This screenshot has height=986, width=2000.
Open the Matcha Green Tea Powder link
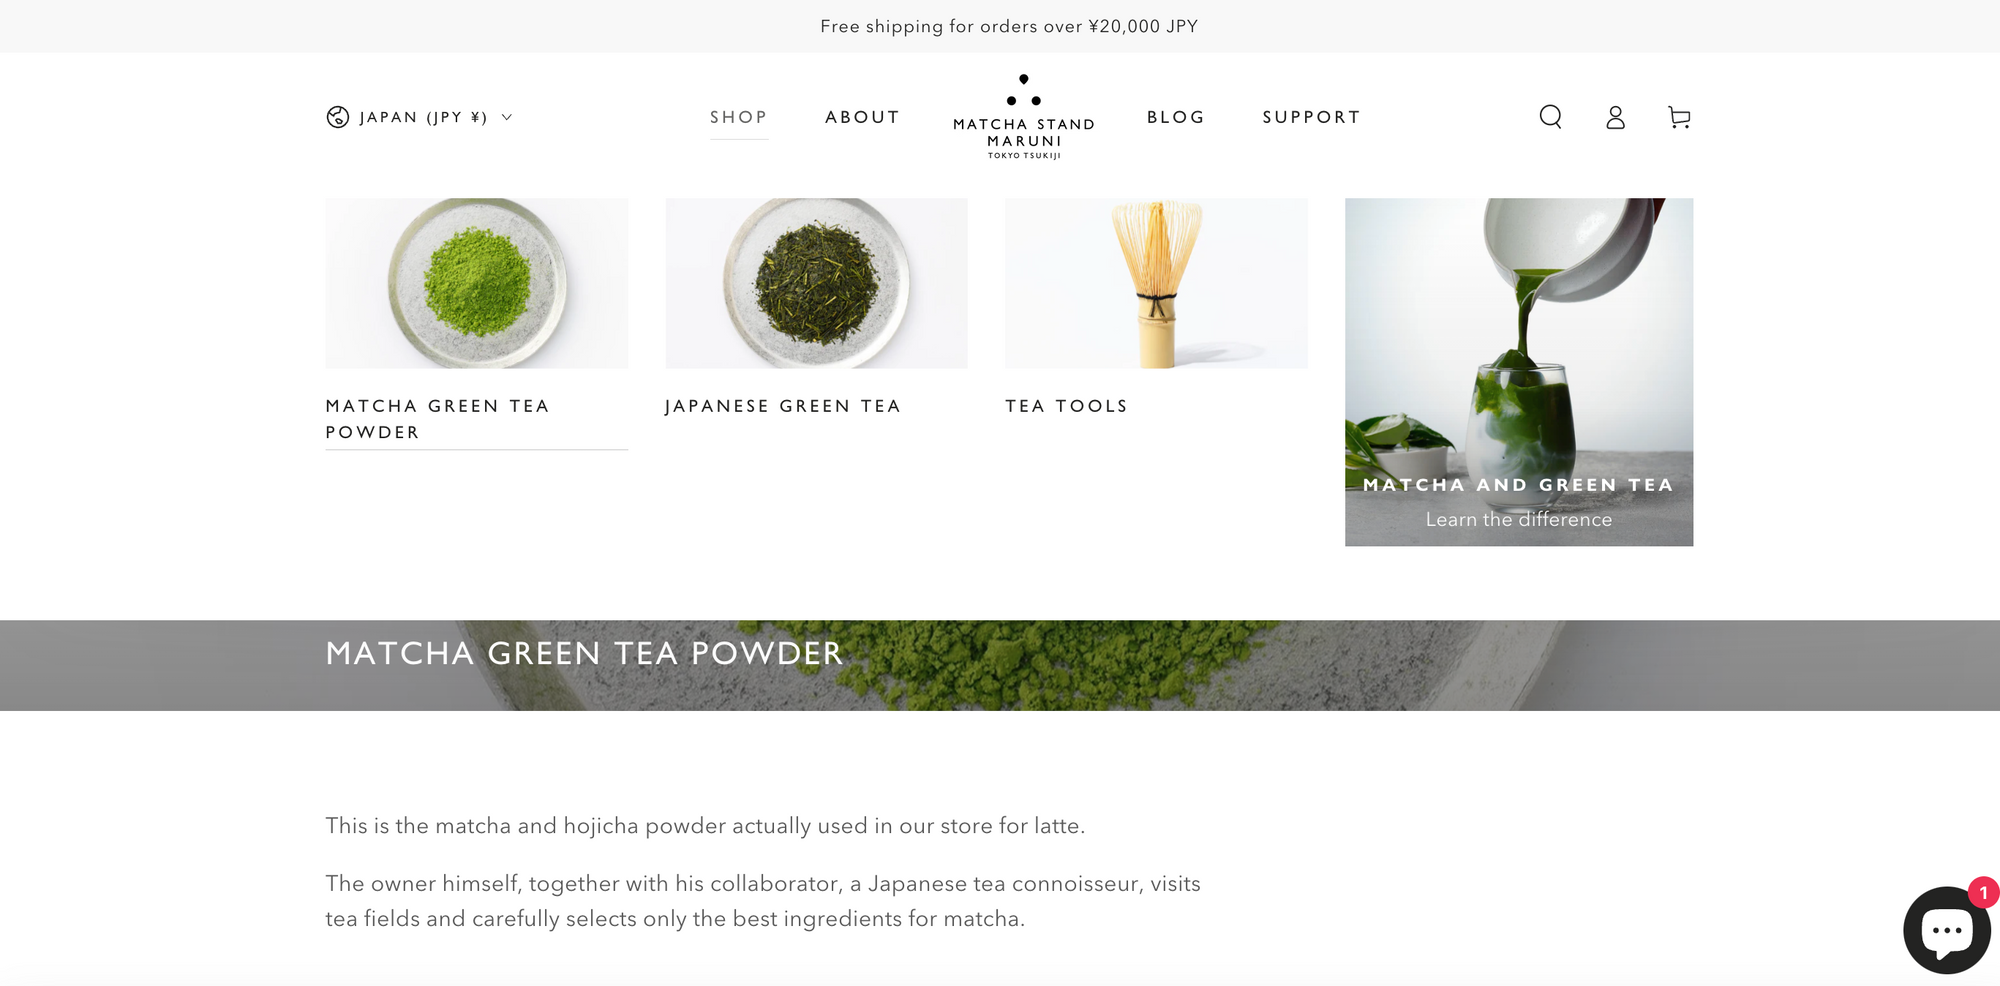[438, 419]
